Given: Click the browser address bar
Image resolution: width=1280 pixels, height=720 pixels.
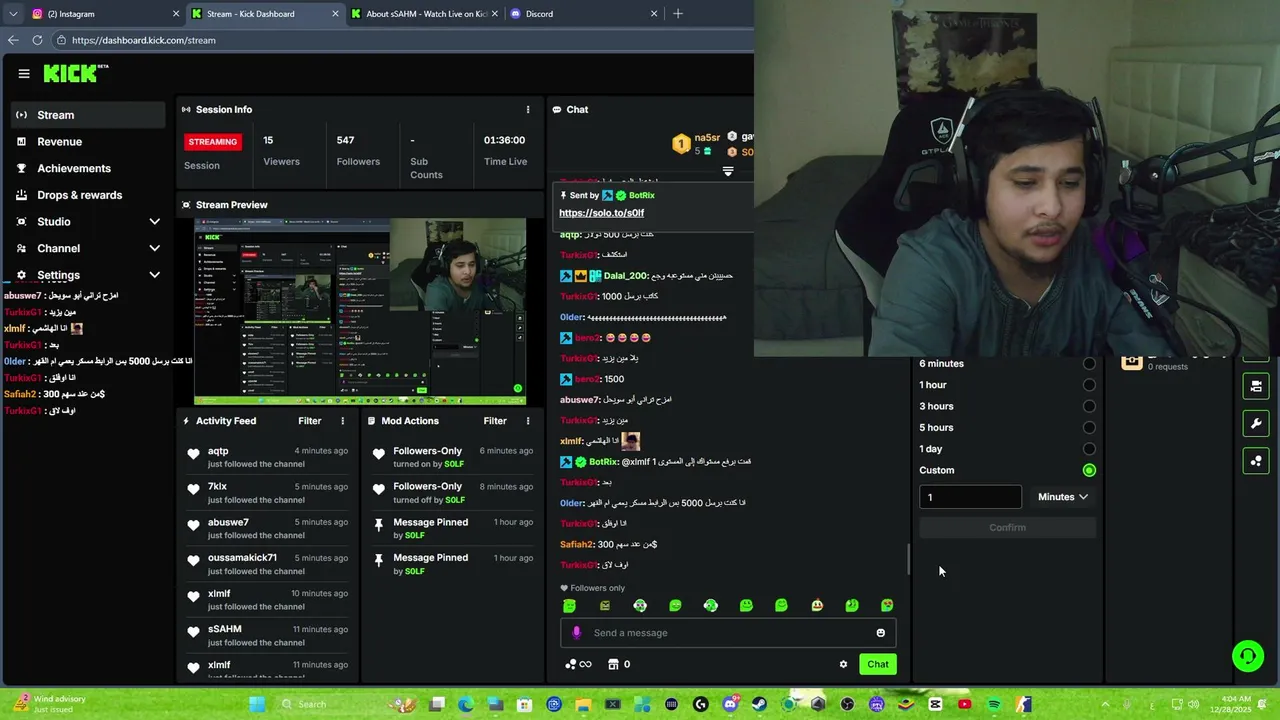Looking at the screenshot, I should point(400,40).
